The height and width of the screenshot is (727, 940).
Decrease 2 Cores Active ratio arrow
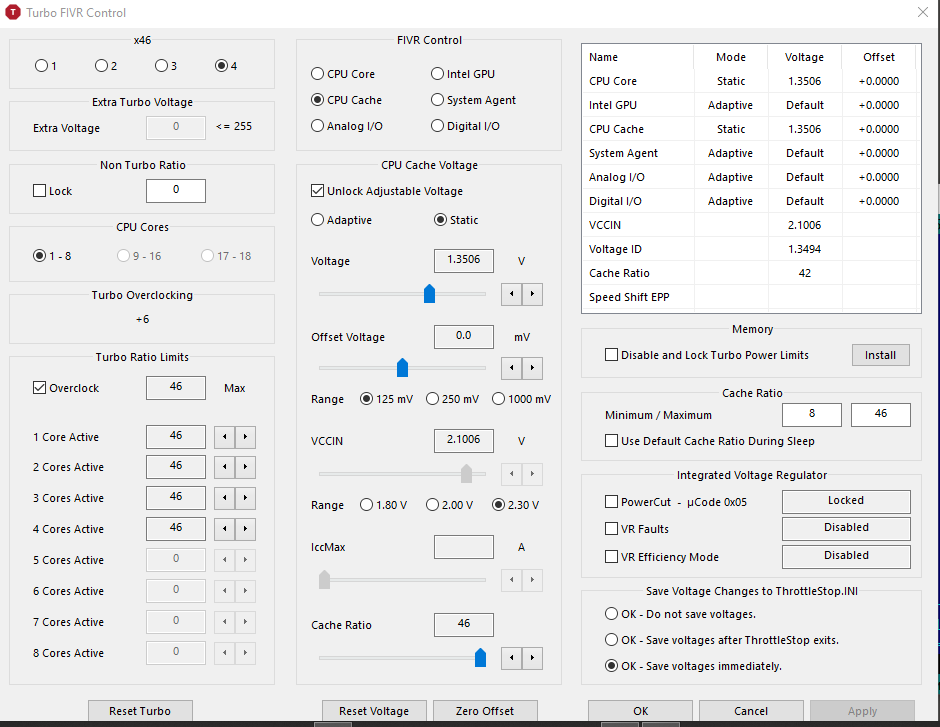(x=225, y=467)
